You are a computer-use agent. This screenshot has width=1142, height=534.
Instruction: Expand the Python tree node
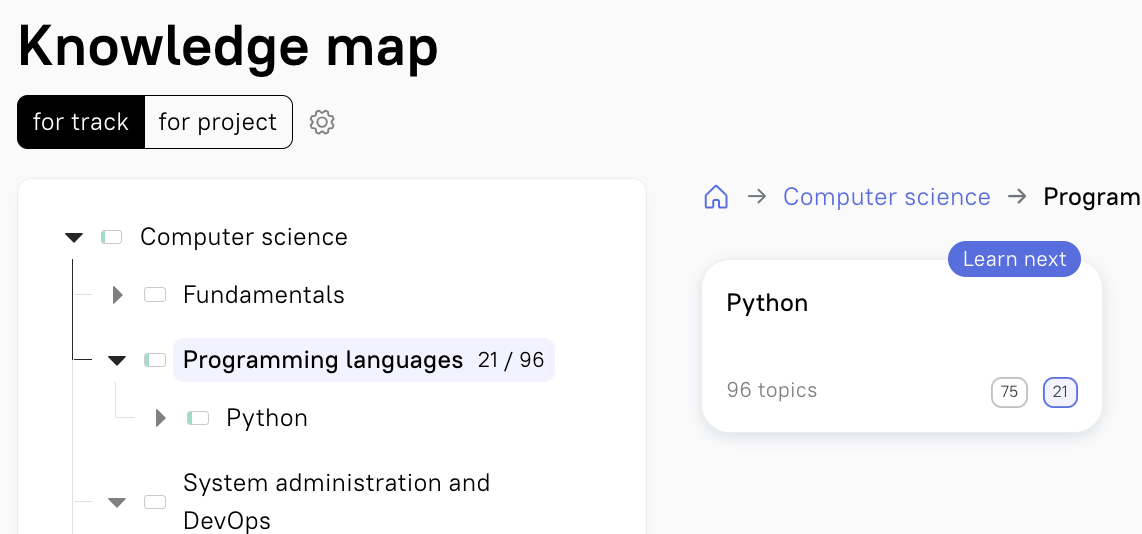tap(160, 418)
